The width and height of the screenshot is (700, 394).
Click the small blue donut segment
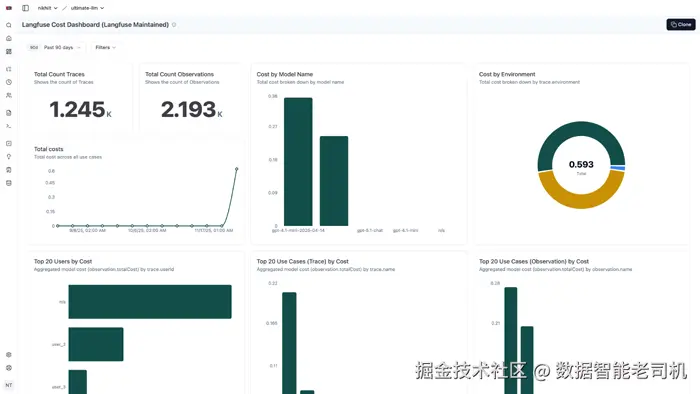tap(618, 168)
